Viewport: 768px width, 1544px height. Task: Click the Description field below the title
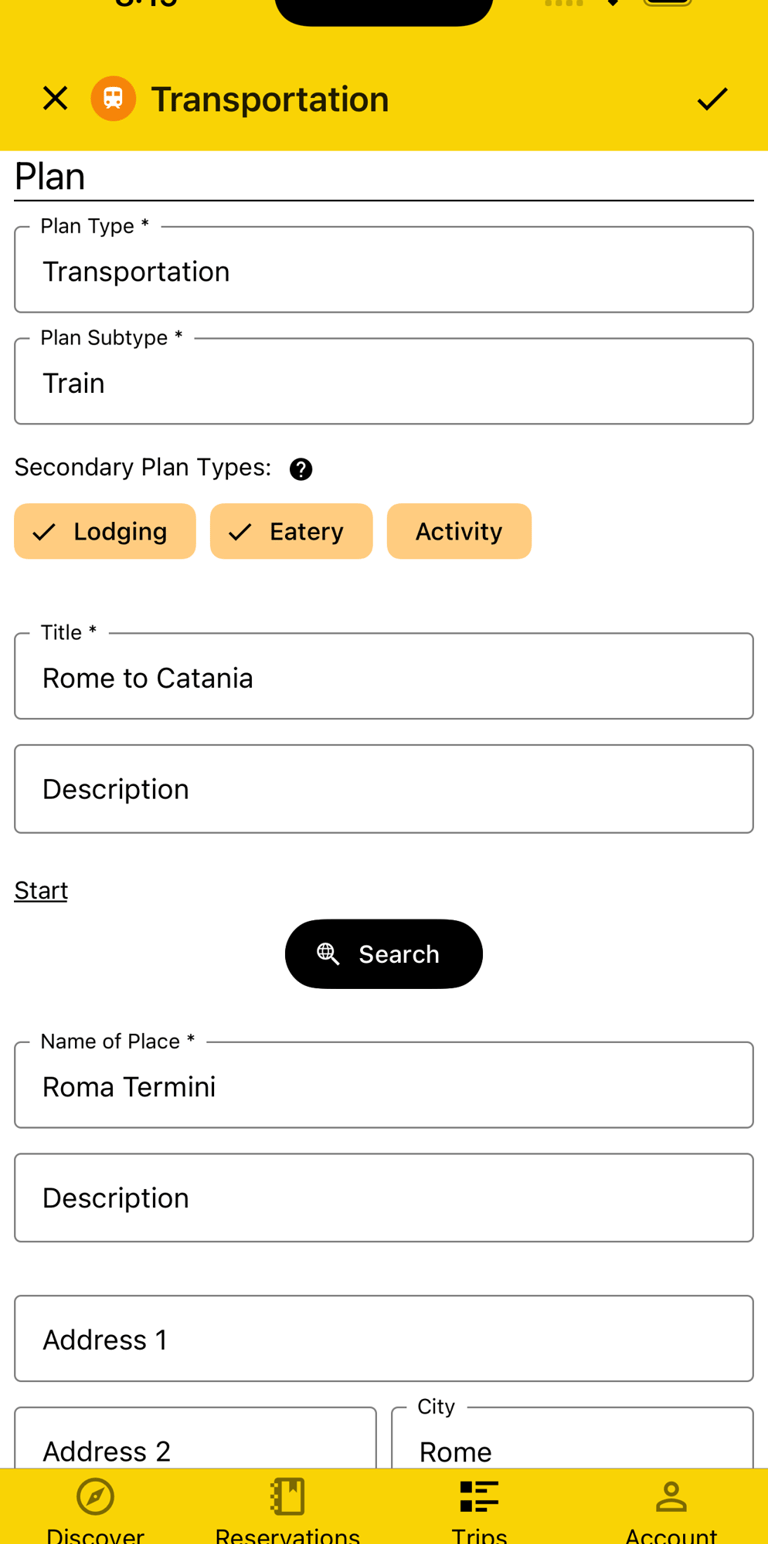(x=384, y=789)
